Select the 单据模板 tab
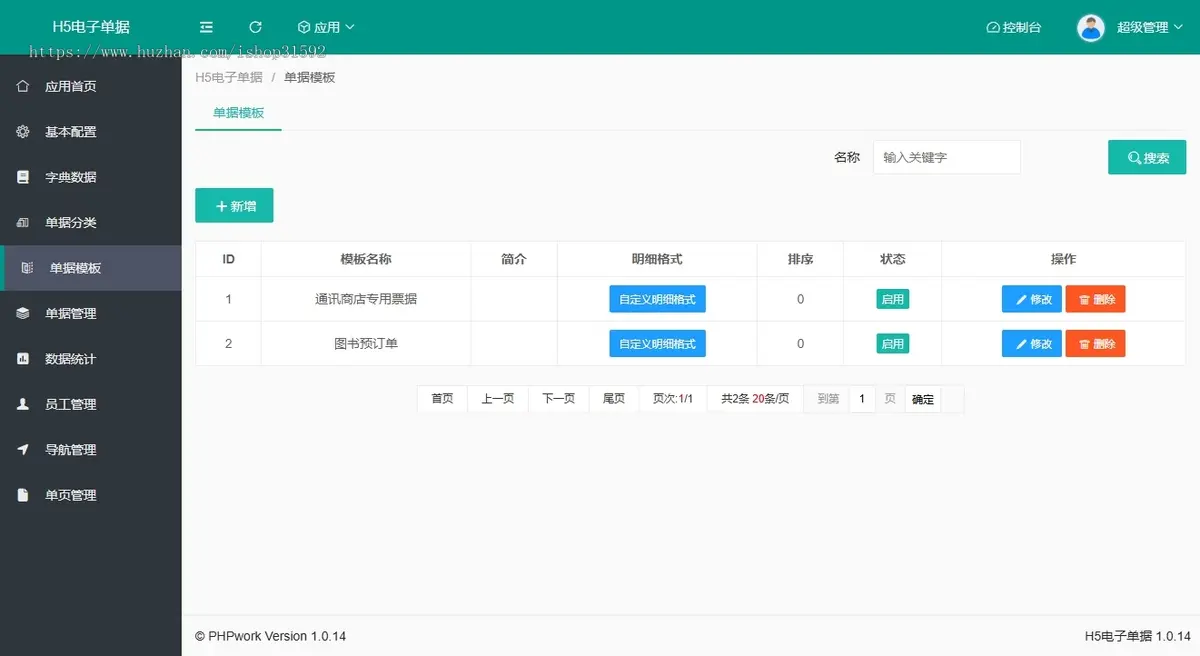 (x=238, y=113)
